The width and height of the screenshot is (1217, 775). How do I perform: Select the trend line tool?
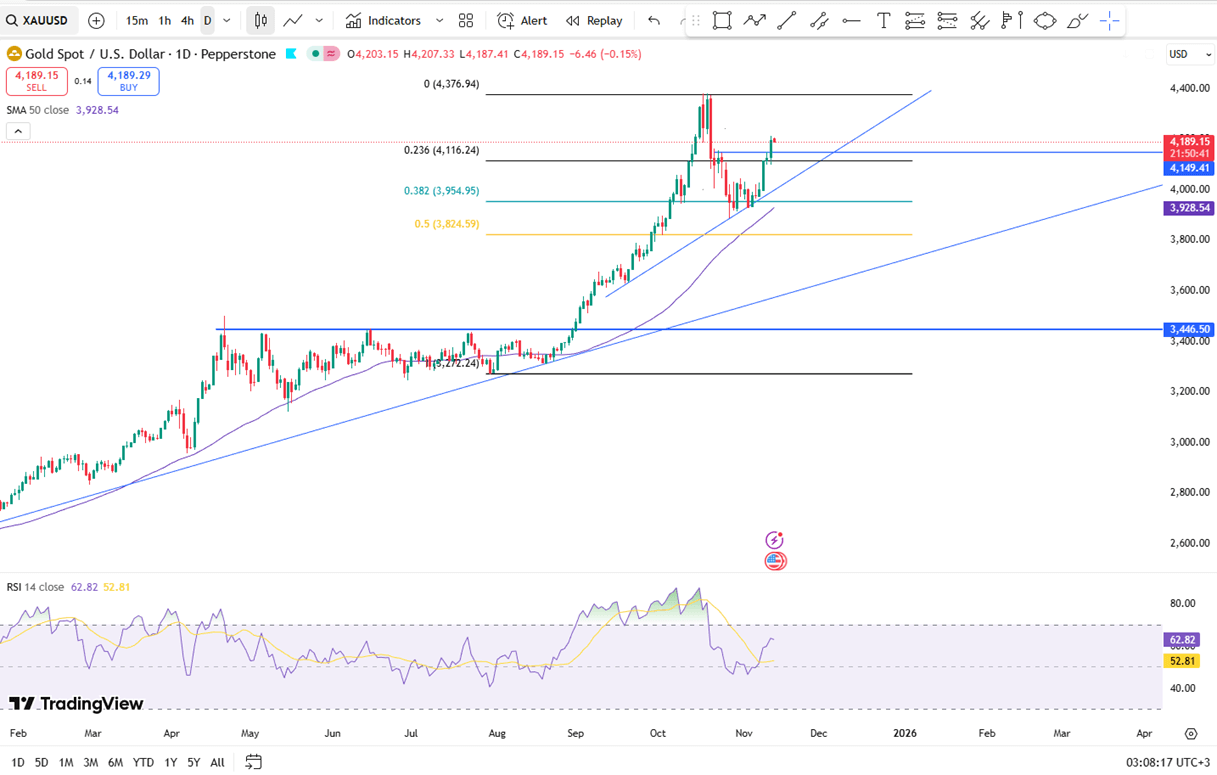pyautogui.click(x=787, y=20)
